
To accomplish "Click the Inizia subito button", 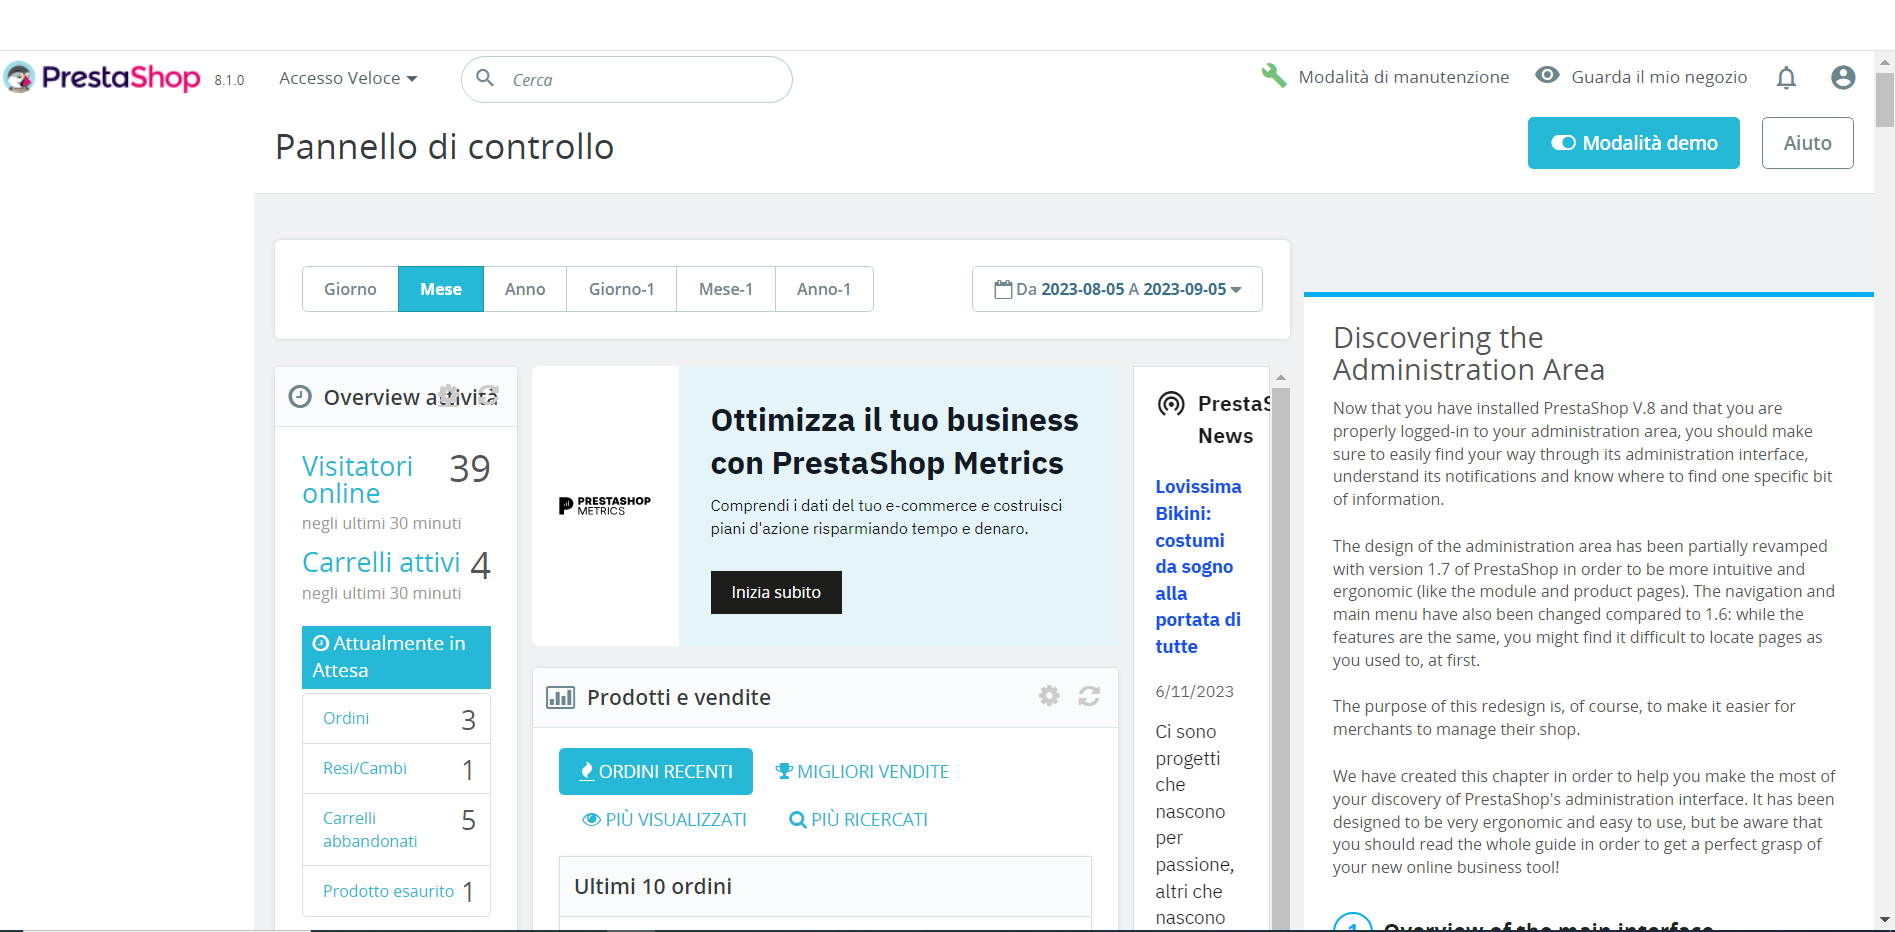I will 776,592.
